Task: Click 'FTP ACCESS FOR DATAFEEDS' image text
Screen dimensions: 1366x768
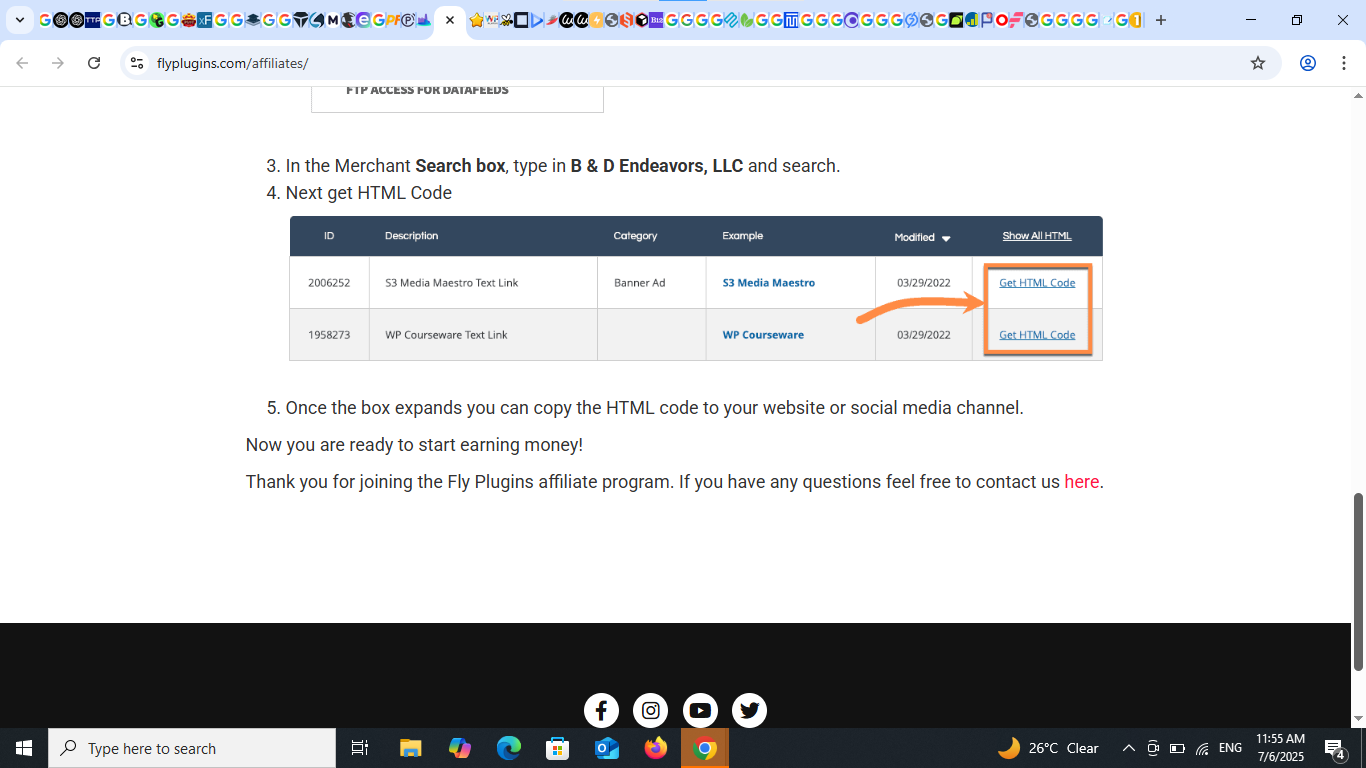Action: [427, 90]
